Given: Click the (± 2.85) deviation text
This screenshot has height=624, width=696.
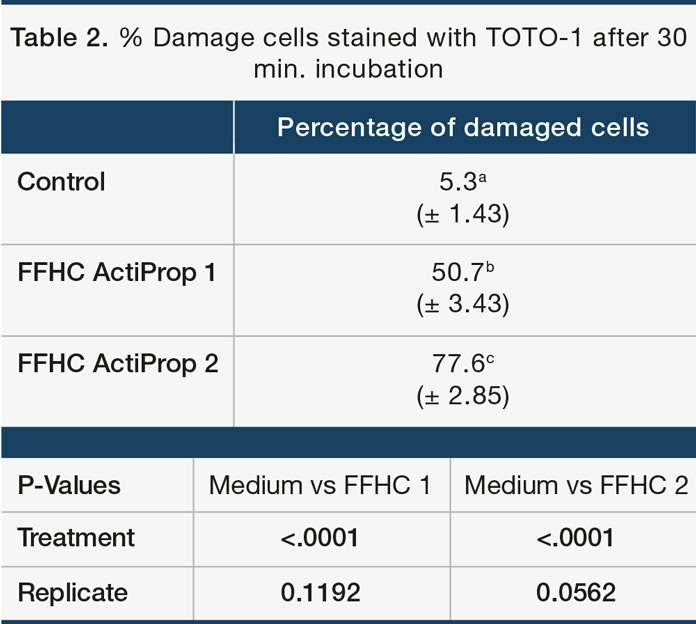Looking at the screenshot, I should (463, 396).
